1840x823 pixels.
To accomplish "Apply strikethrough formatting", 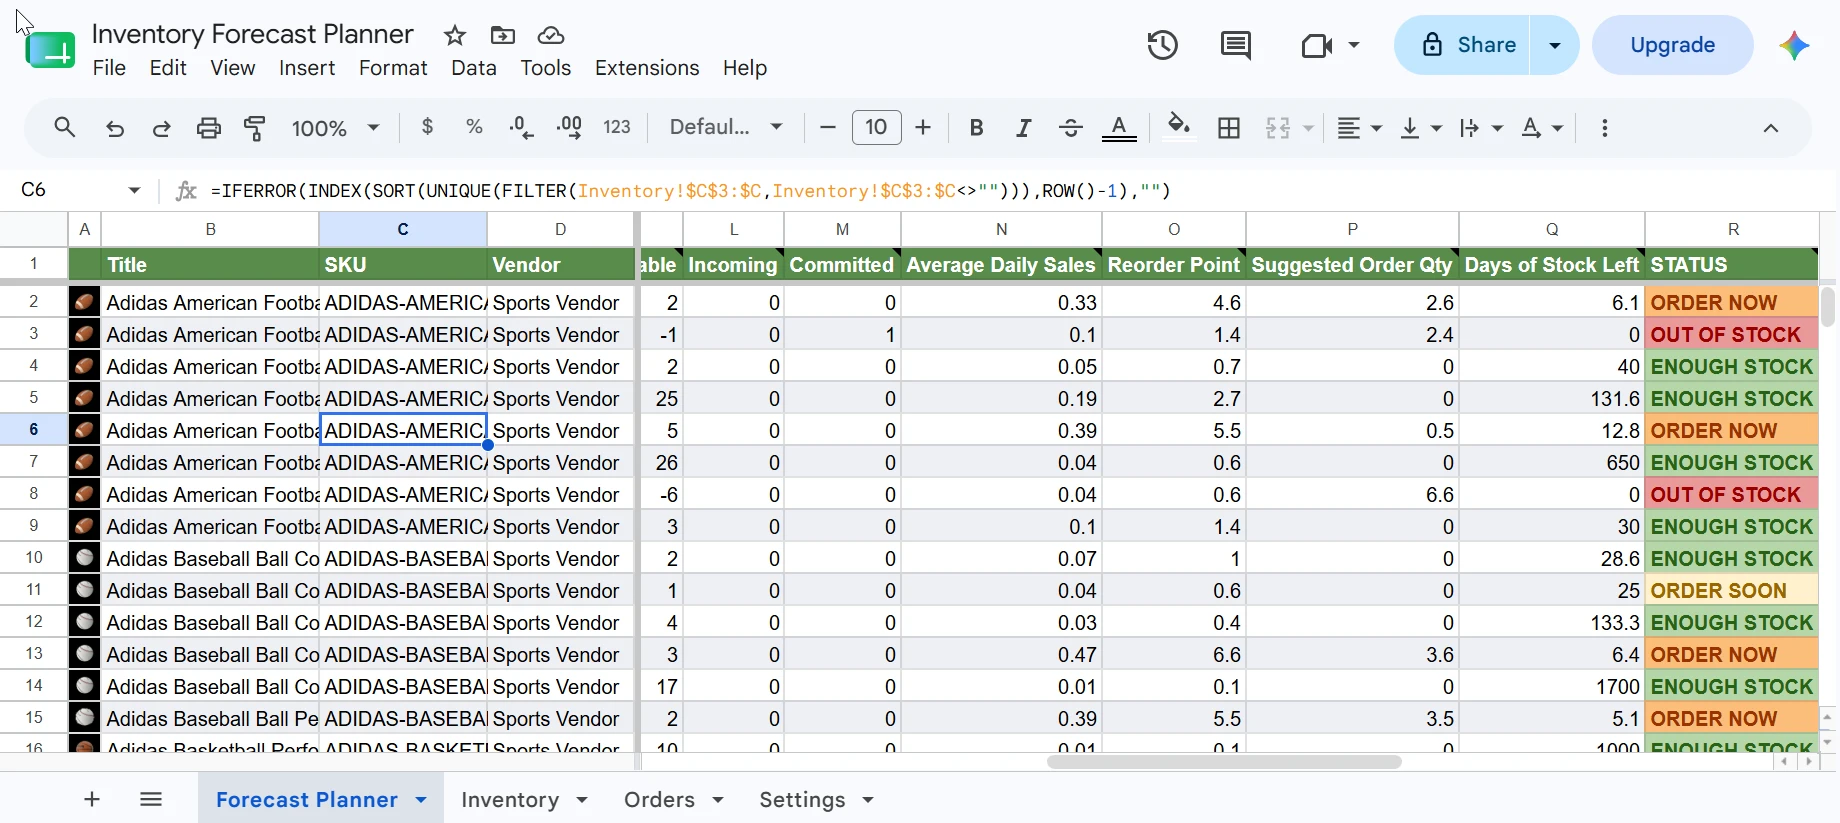I will (x=1070, y=128).
